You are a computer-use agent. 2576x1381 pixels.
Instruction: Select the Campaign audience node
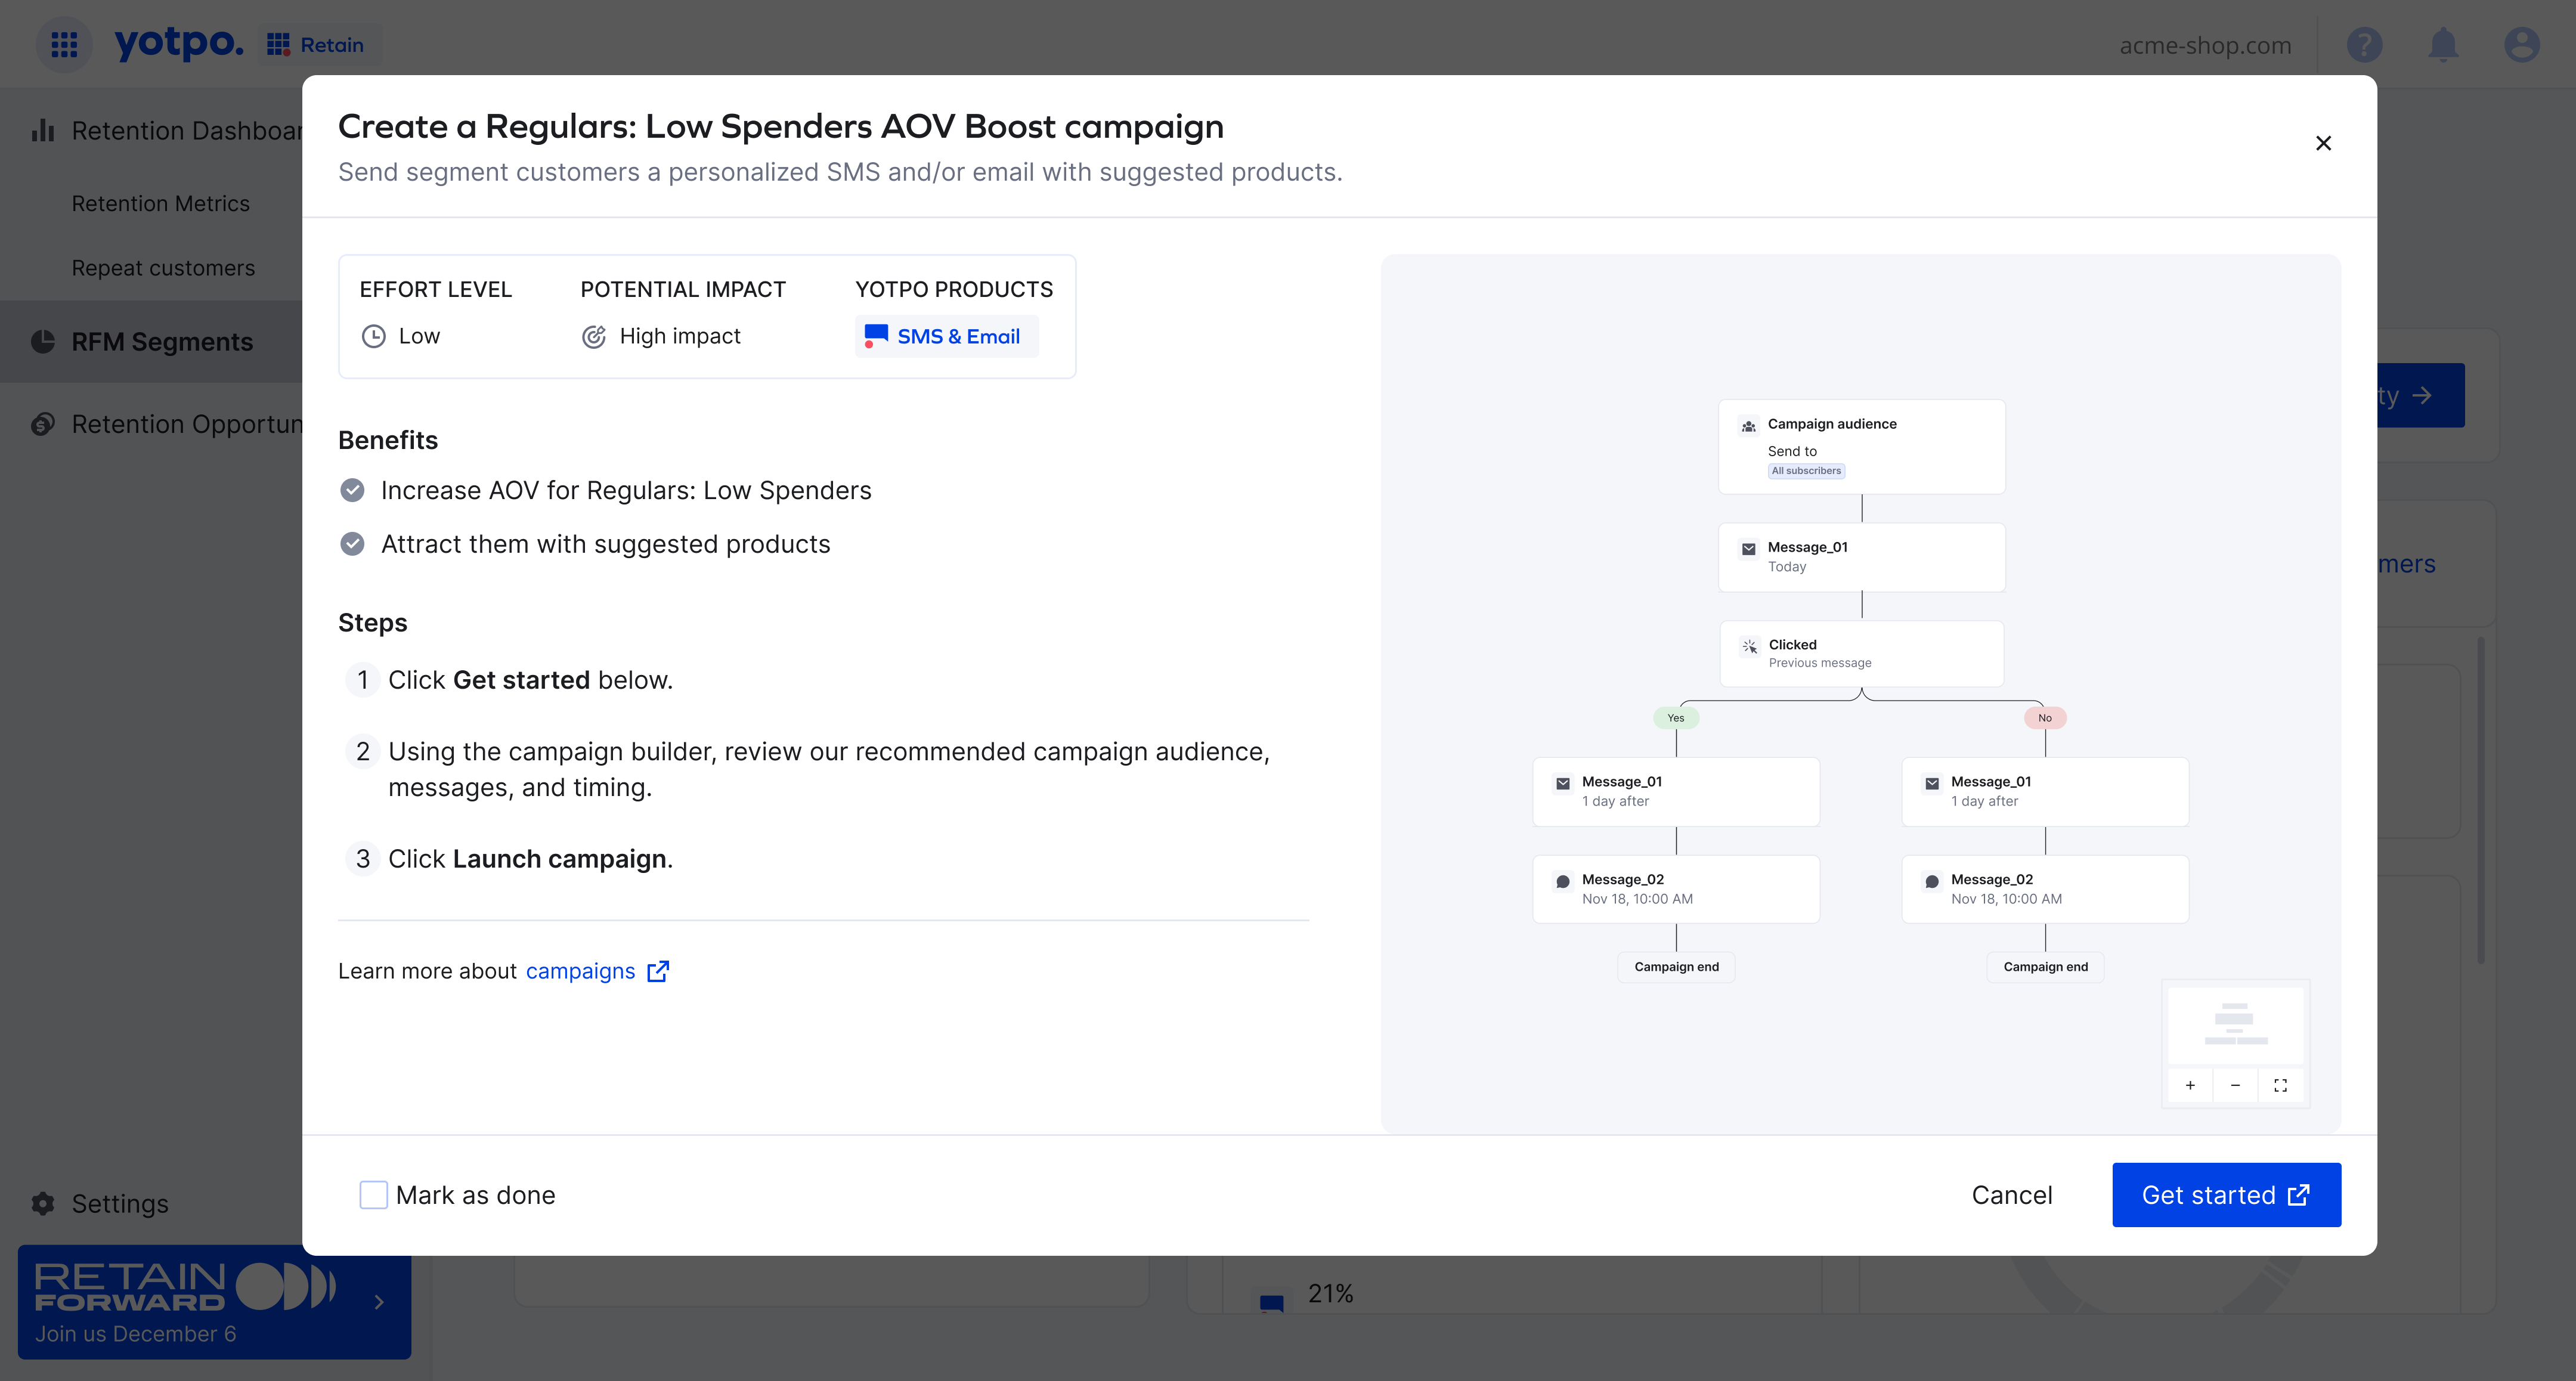(x=1861, y=446)
